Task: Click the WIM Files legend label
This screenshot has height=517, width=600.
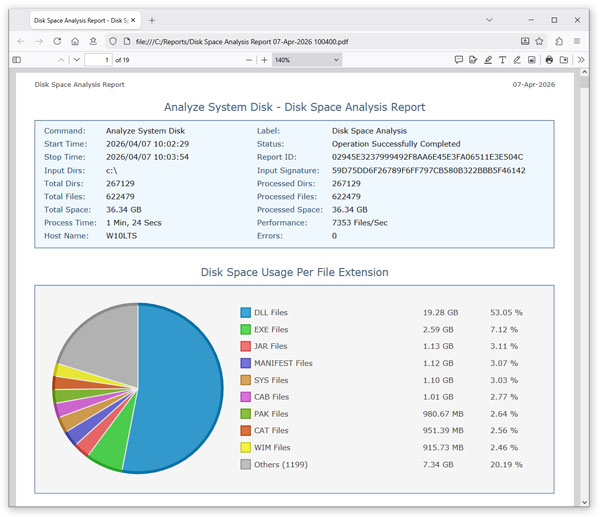Action: click(272, 447)
